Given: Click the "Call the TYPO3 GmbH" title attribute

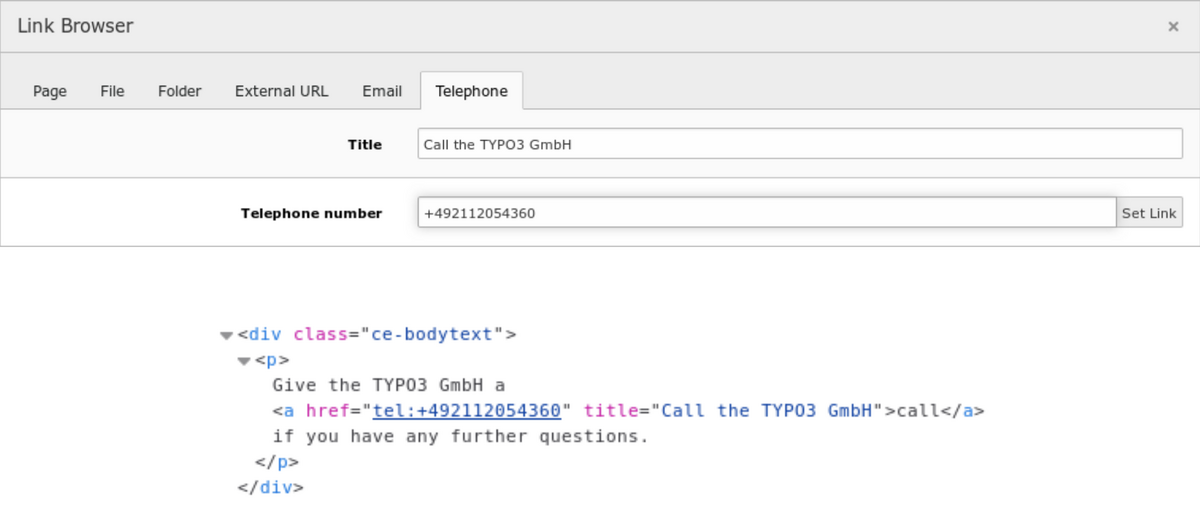Looking at the screenshot, I should click(x=768, y=411).
